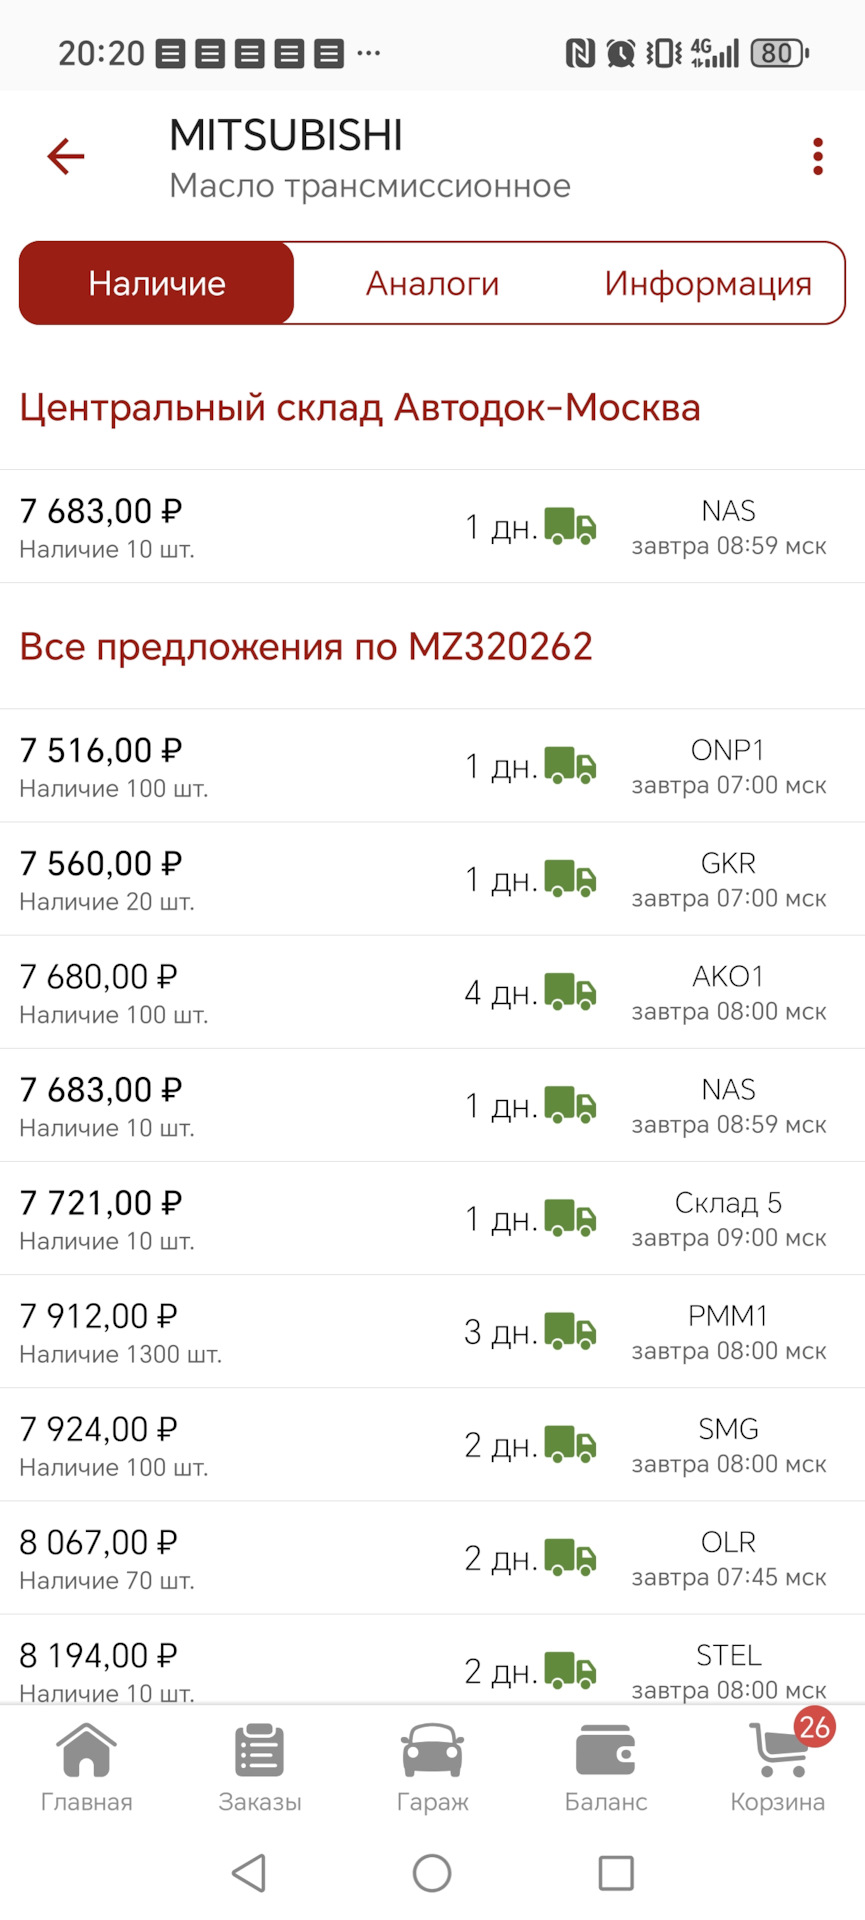Open the Гараж car icon

pos(432,1768)
